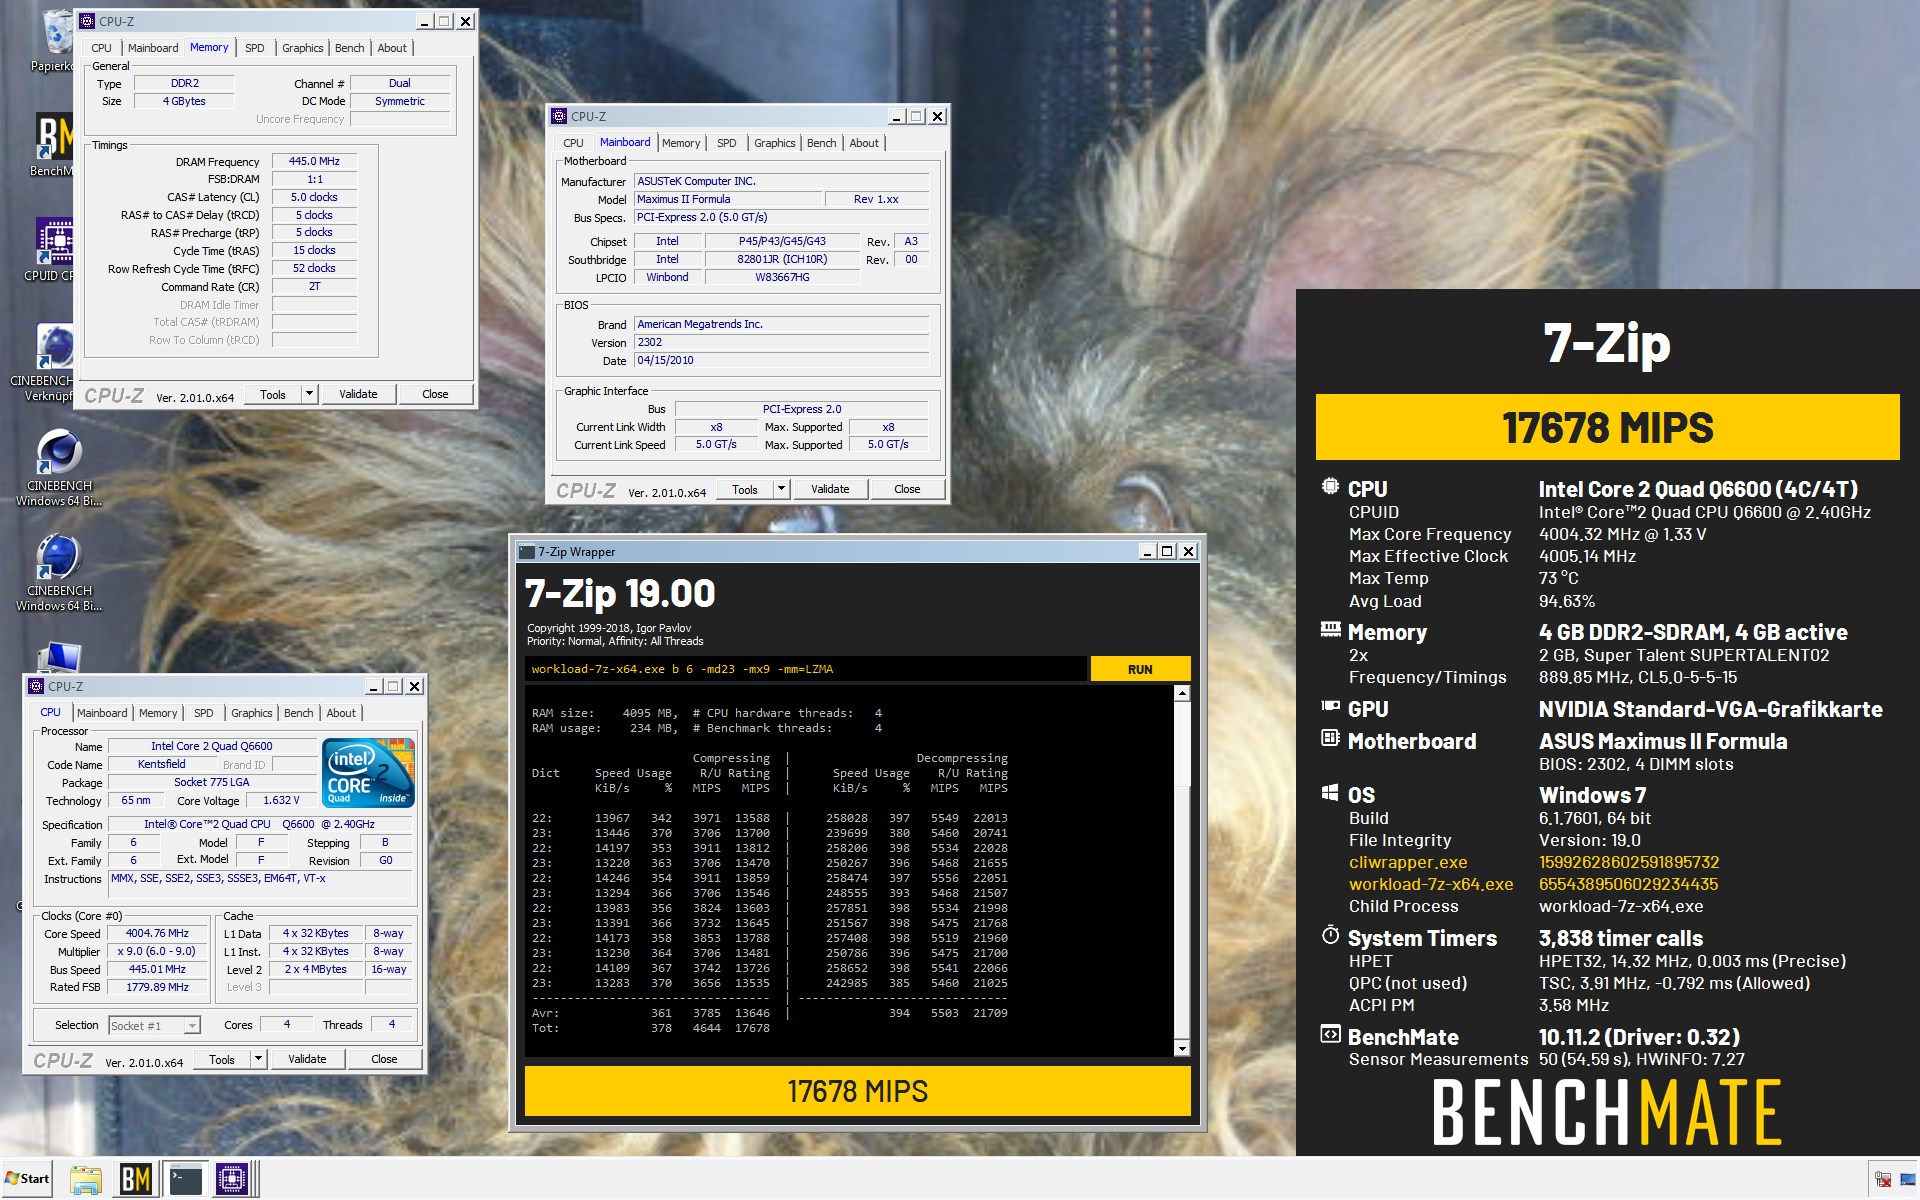This screenshot has height=1200, width=1920.
Task: Click the Multiplier x 9.0 value
Action: pyautogui.click(x=157, y=951)
